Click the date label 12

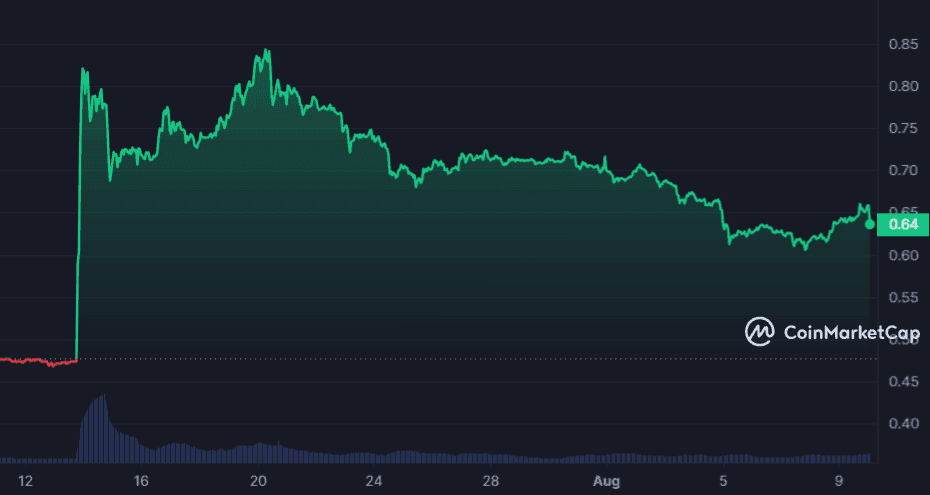[25, 480]
